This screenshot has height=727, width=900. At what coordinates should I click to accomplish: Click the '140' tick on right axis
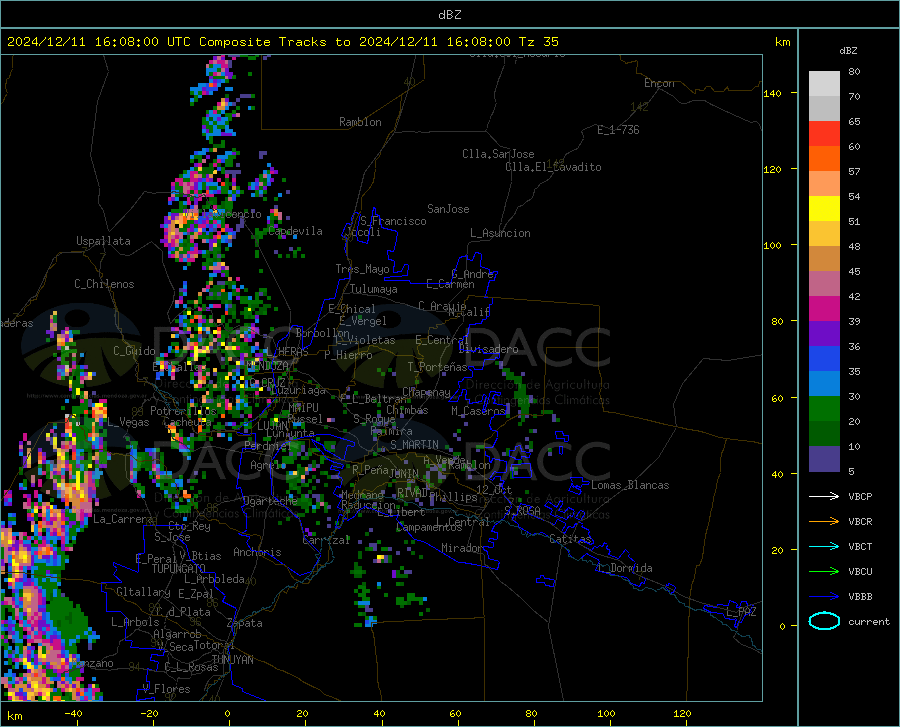tap(772, 93)
